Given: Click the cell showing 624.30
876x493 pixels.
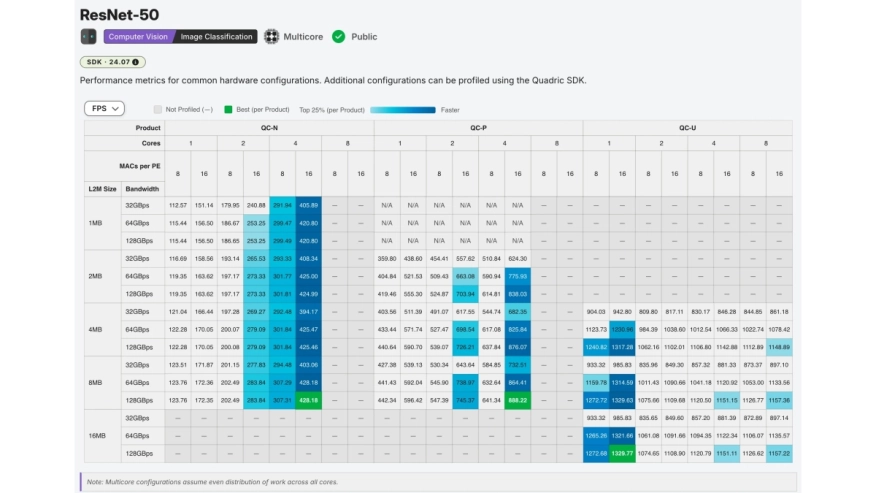Looking at the screenshot, I should point(517,258).
